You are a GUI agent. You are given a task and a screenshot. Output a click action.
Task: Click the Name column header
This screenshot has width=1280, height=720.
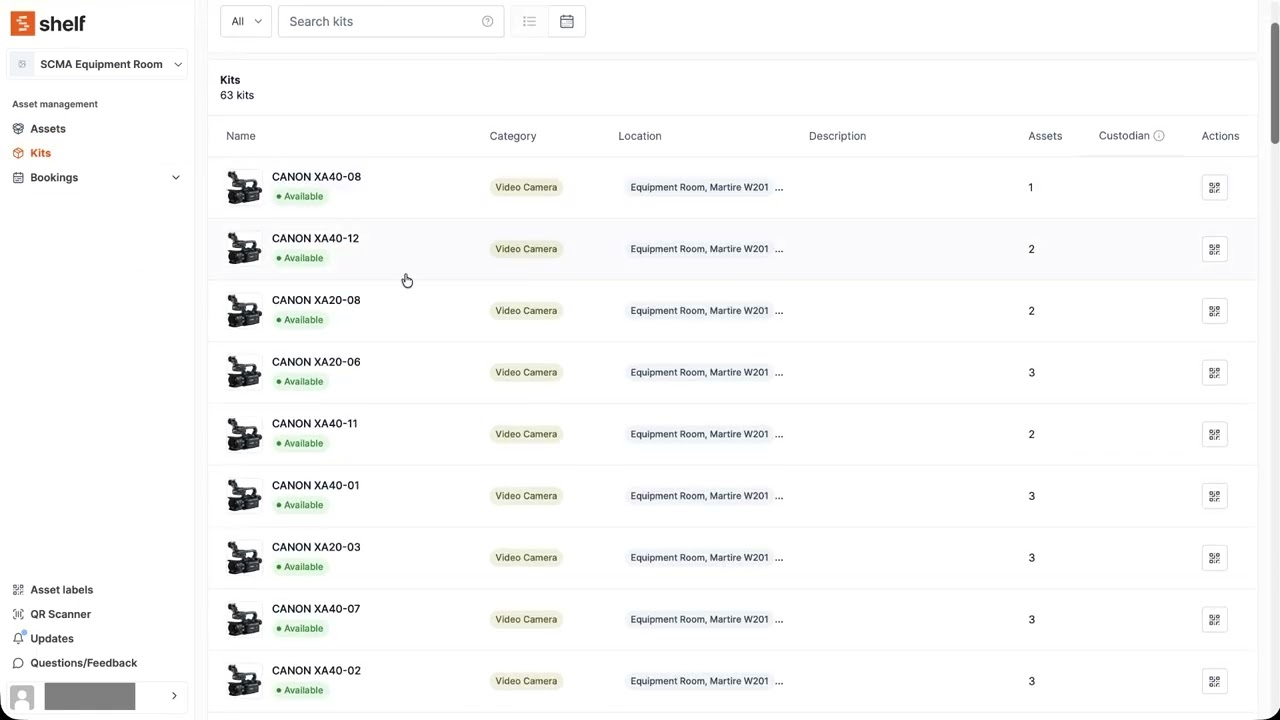point(241,136)
